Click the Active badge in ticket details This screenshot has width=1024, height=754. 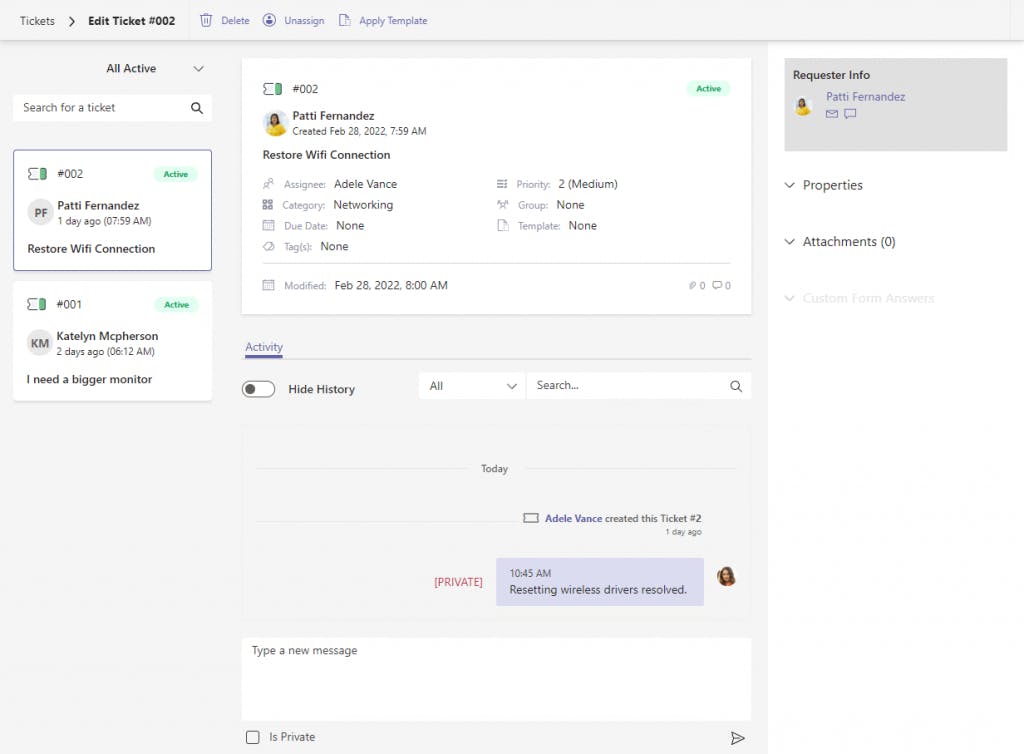[709, 89]
